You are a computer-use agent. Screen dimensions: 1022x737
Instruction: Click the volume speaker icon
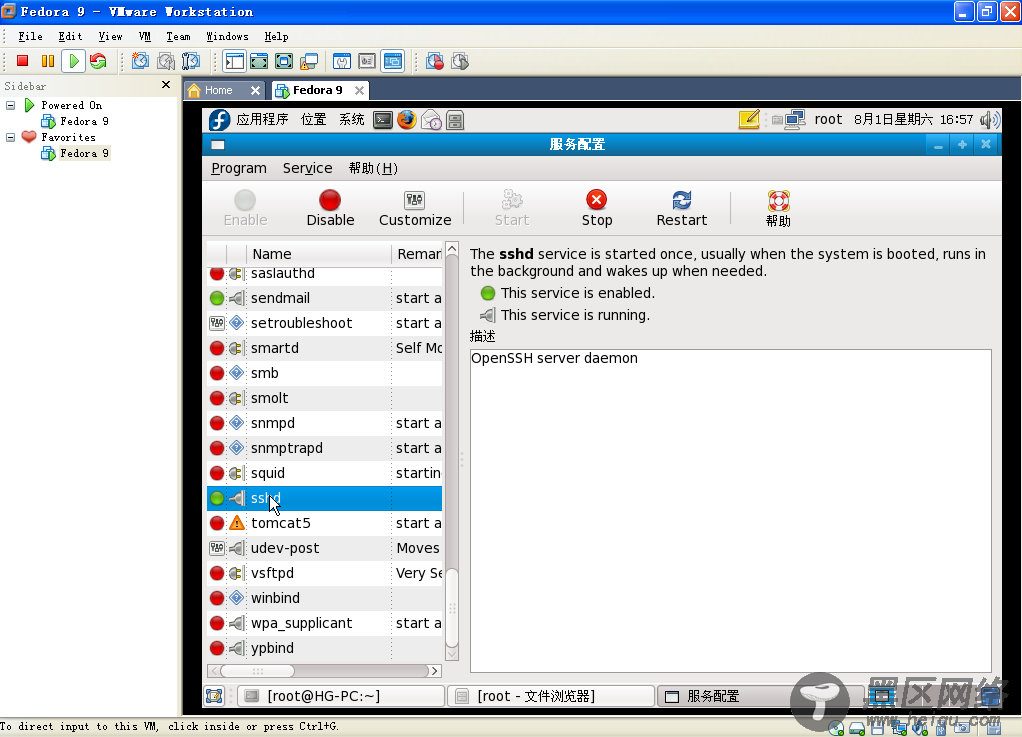pyautogui.click(x=989, y=119)
